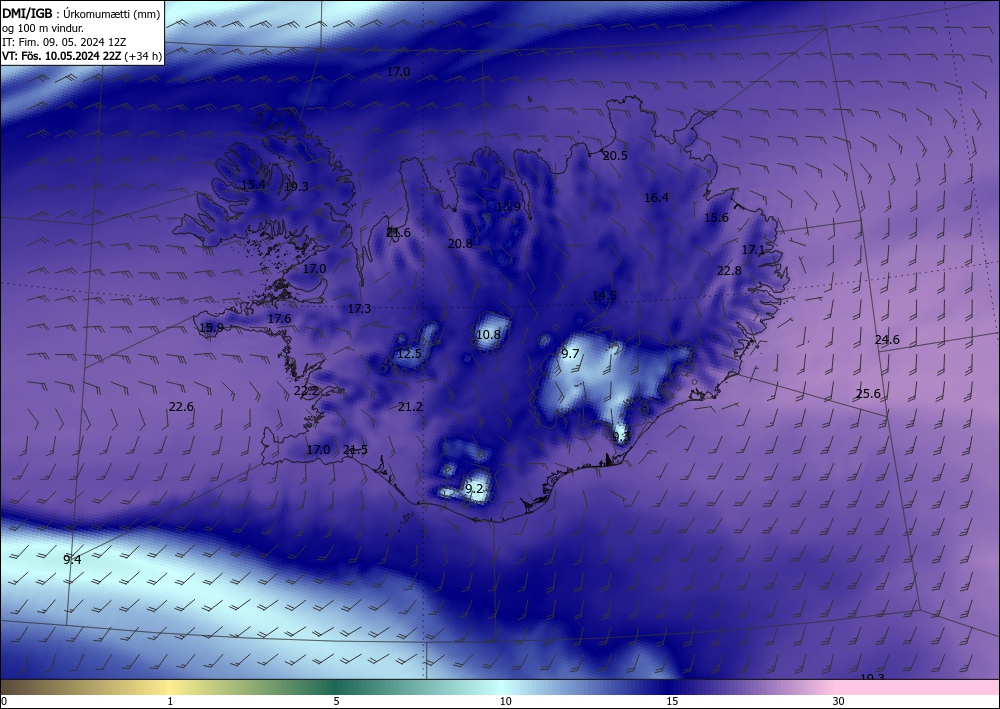
Task: Click the legend tick label 5
Action: [336, 701]
